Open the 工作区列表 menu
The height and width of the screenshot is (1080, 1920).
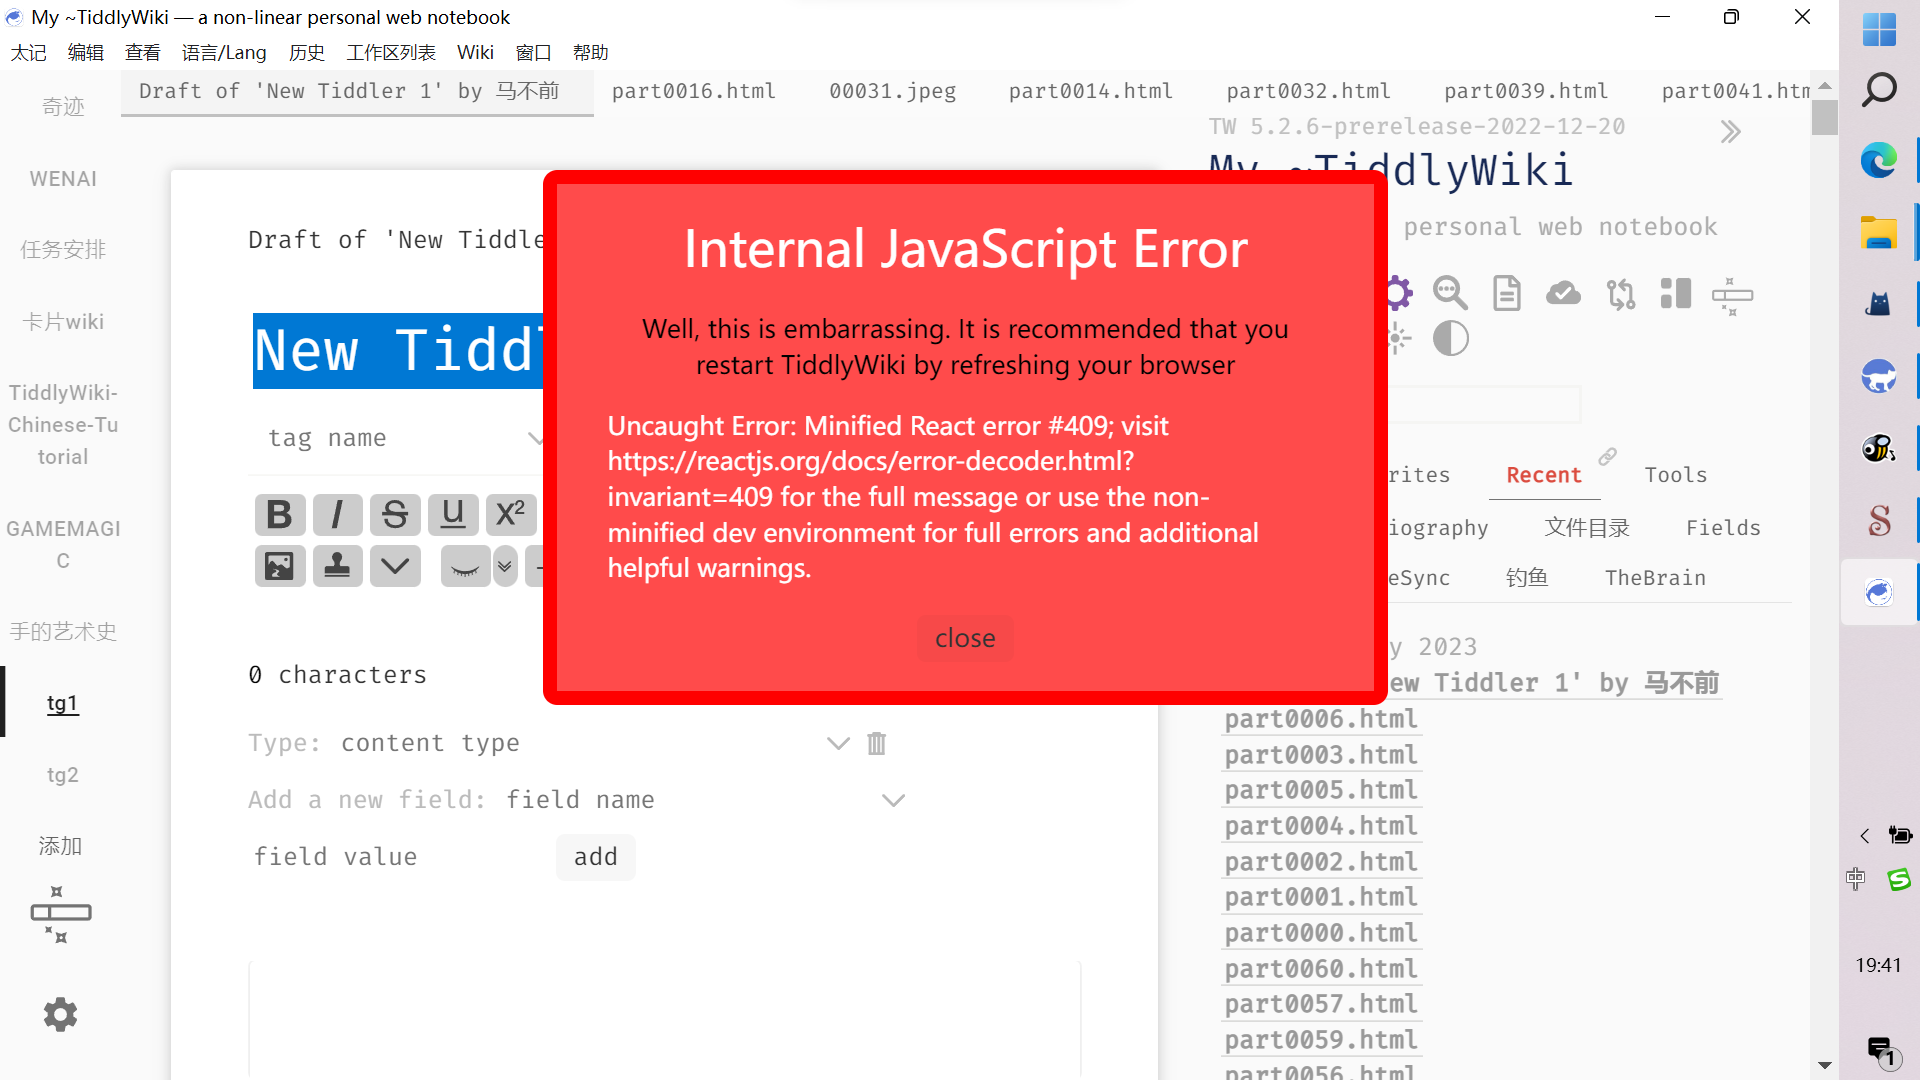click(391, 52)
